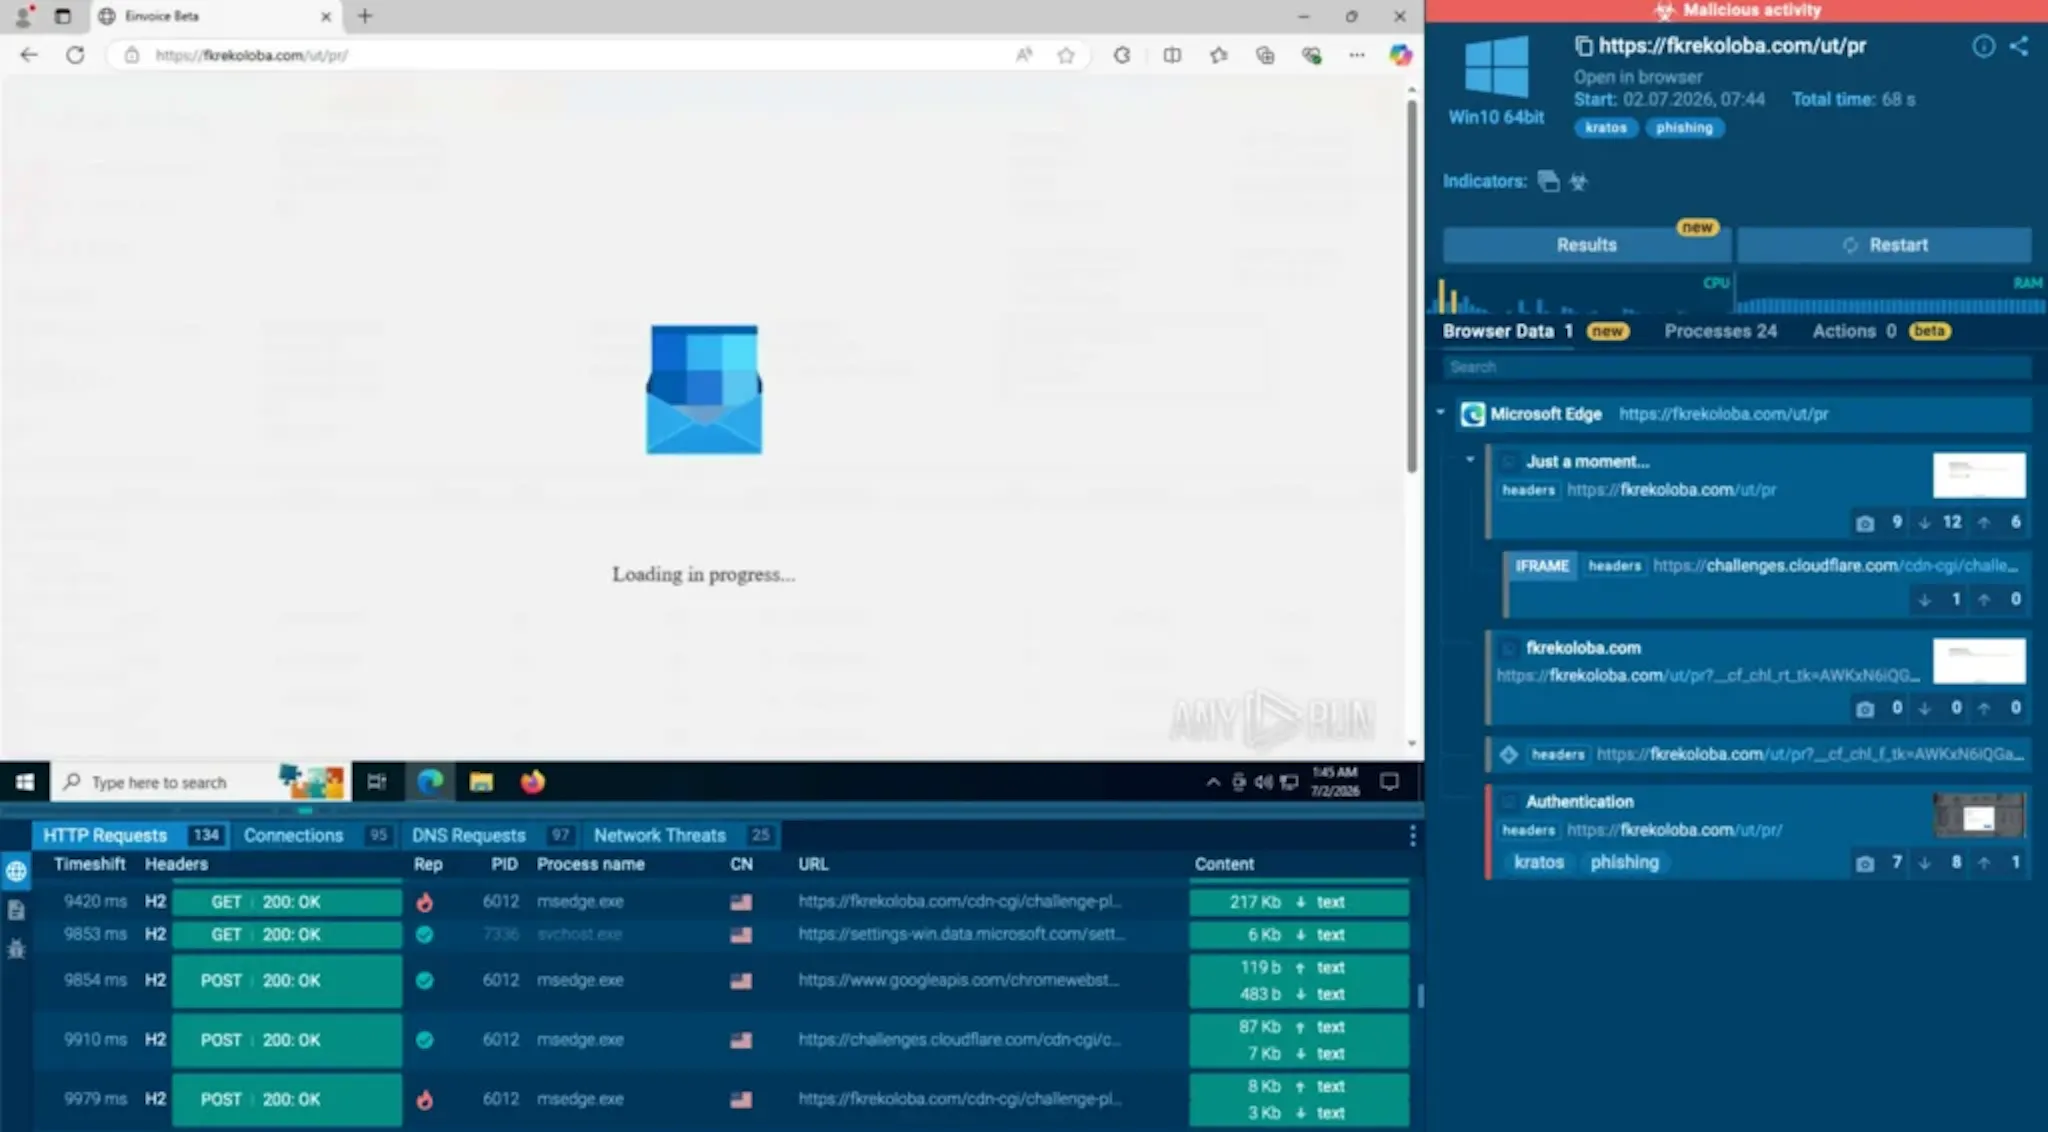
Task: Add page to favorites star icon
Action: tap(1066, 55)
